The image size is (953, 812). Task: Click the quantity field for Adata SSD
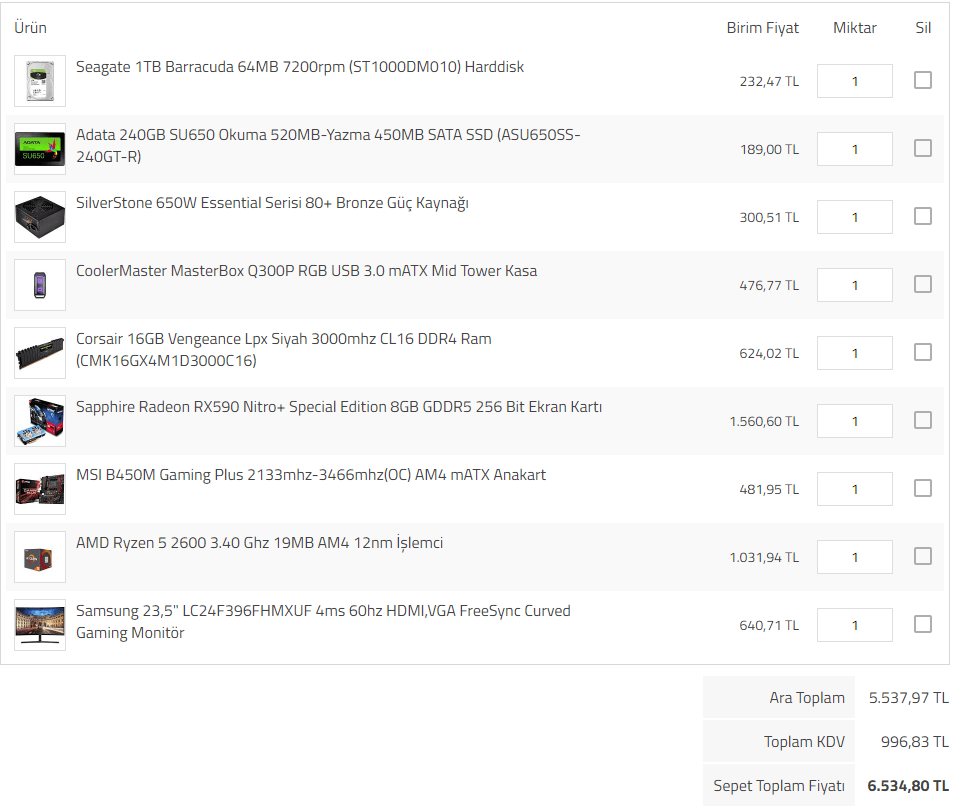[x=854, y=149]
